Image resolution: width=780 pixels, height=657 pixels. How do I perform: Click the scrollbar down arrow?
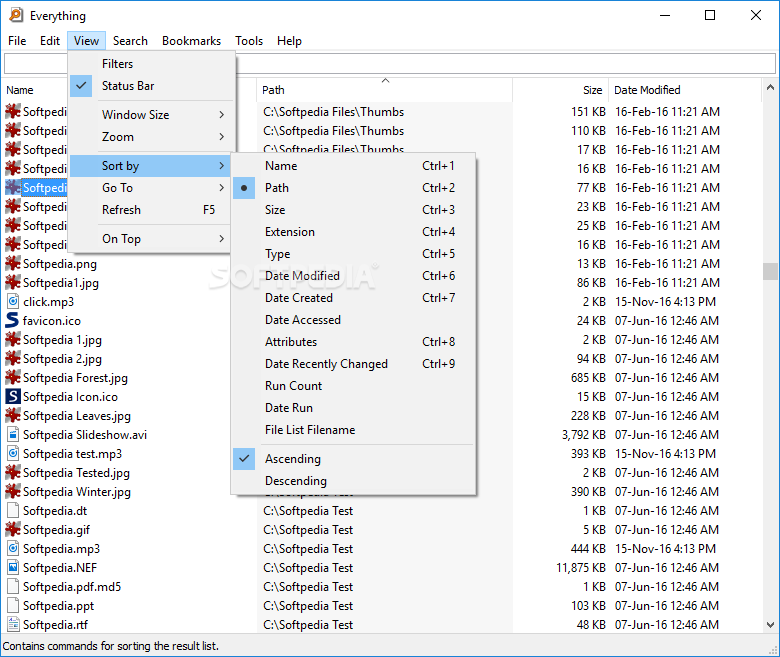pyautogui.click(x=770, y=625)
